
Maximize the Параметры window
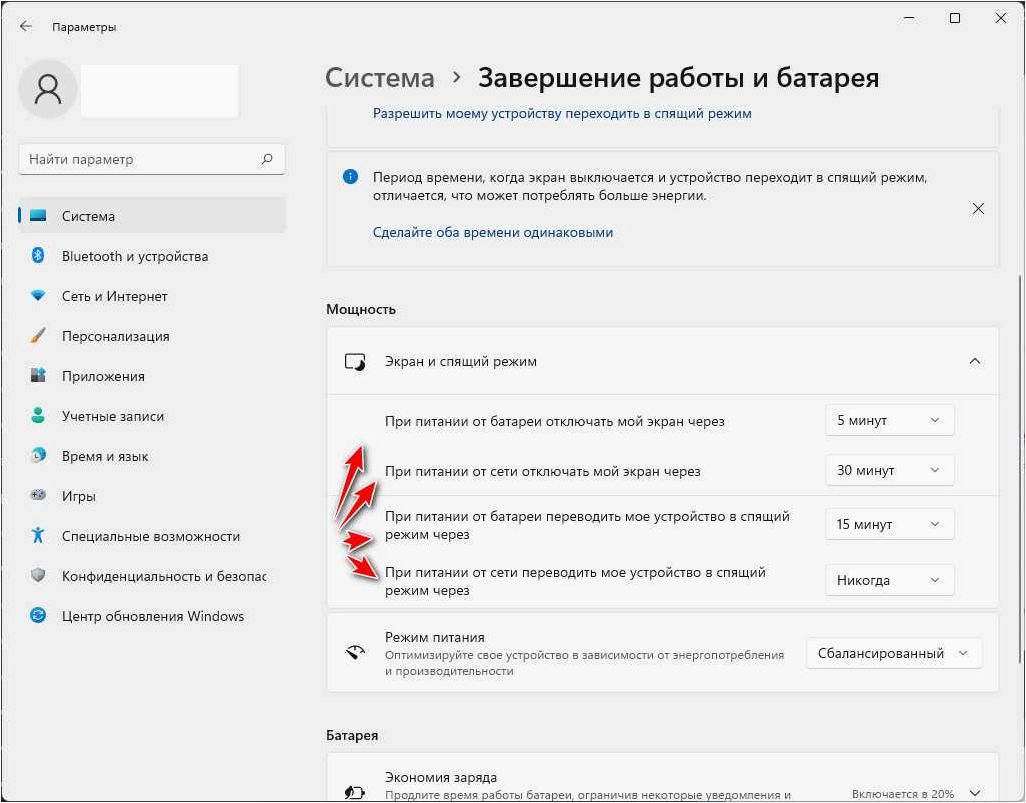(955, 18)
